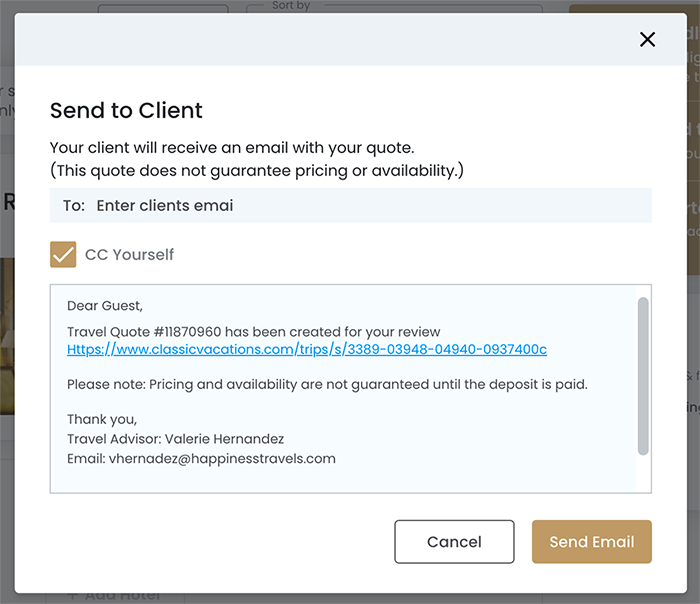This screenshot has height=604, width=700.
Task: Send the quote with Send Email
Action: (x=591, y=542)
